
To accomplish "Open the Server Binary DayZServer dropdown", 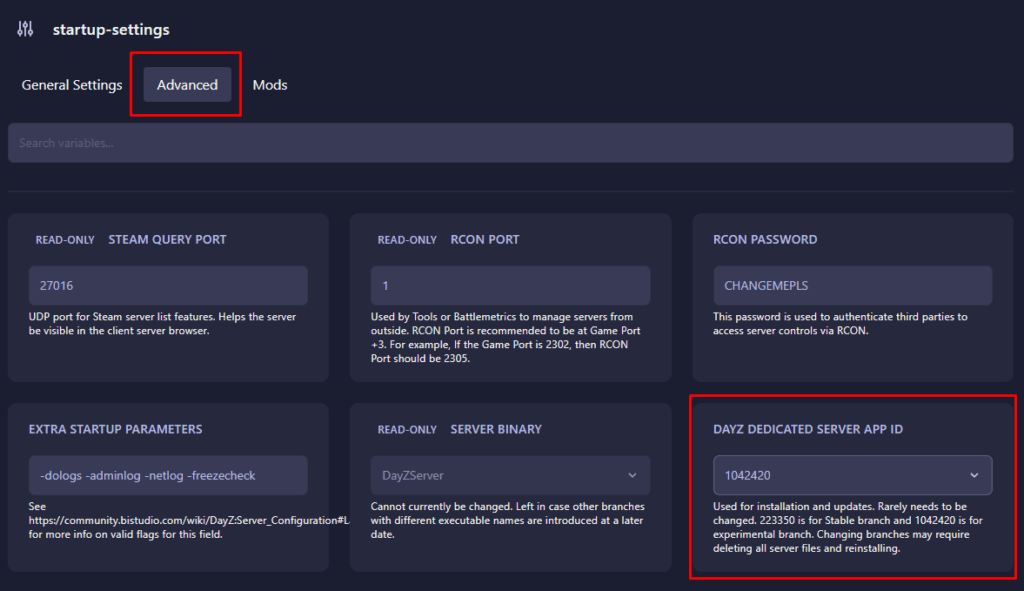I will coord(511,475).
